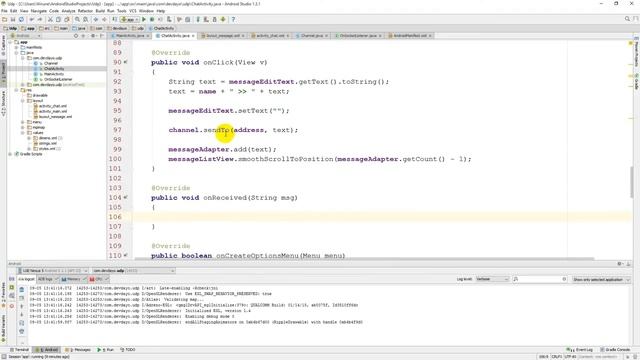This screenshot has height=360, width=640.
Task: Click the Cut scissors icon
Action: click(x=50, y=19)
